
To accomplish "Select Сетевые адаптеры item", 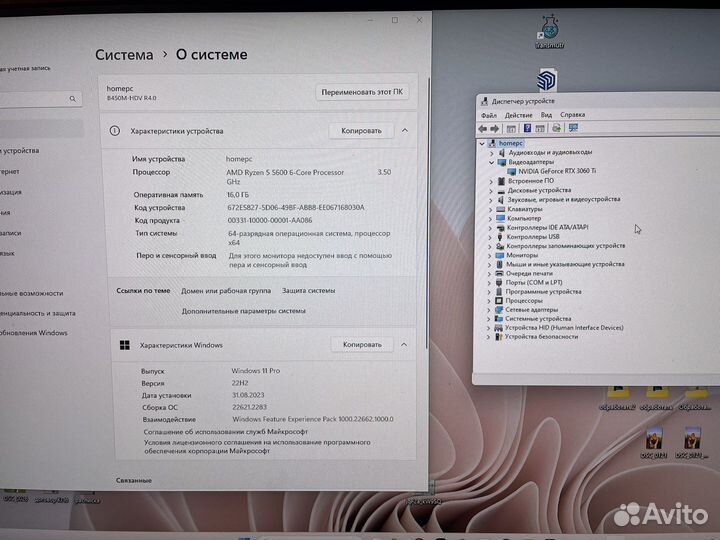I will point(531,309).
